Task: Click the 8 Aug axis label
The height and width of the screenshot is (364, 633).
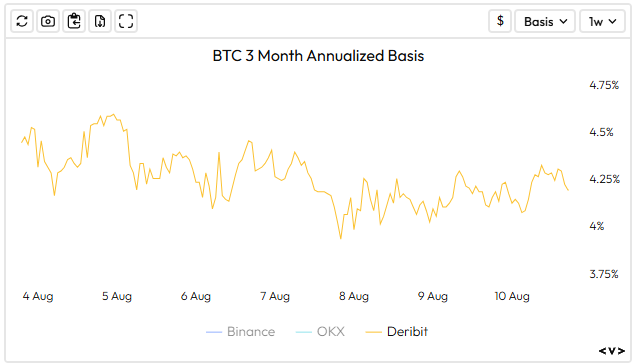Action: click(354, 296)
